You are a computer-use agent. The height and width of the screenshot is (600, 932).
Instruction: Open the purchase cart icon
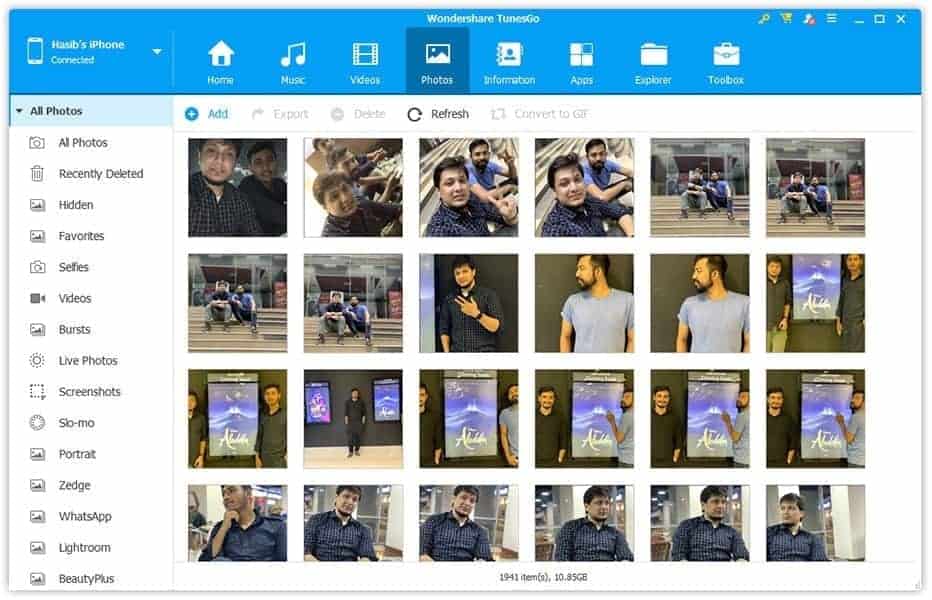pos(787,18)
